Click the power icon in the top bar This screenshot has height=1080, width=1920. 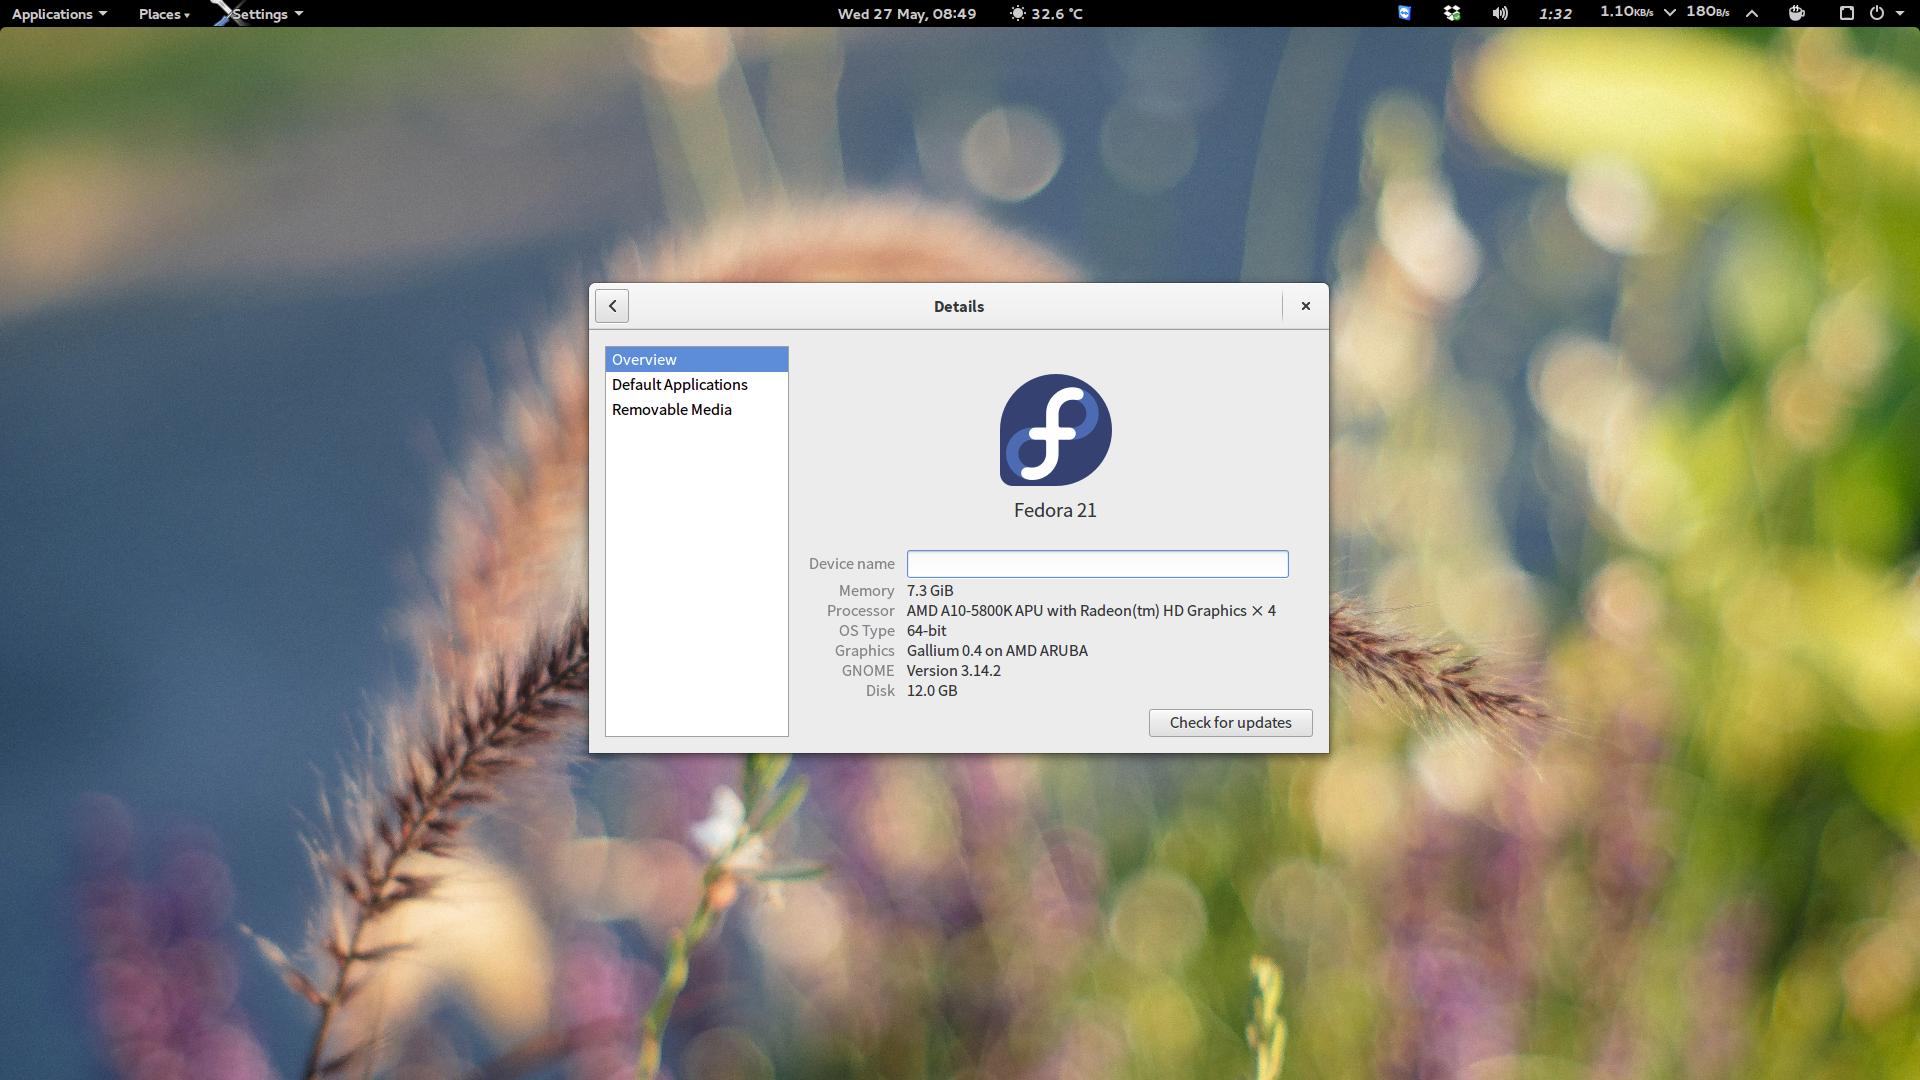point(1878,14)
